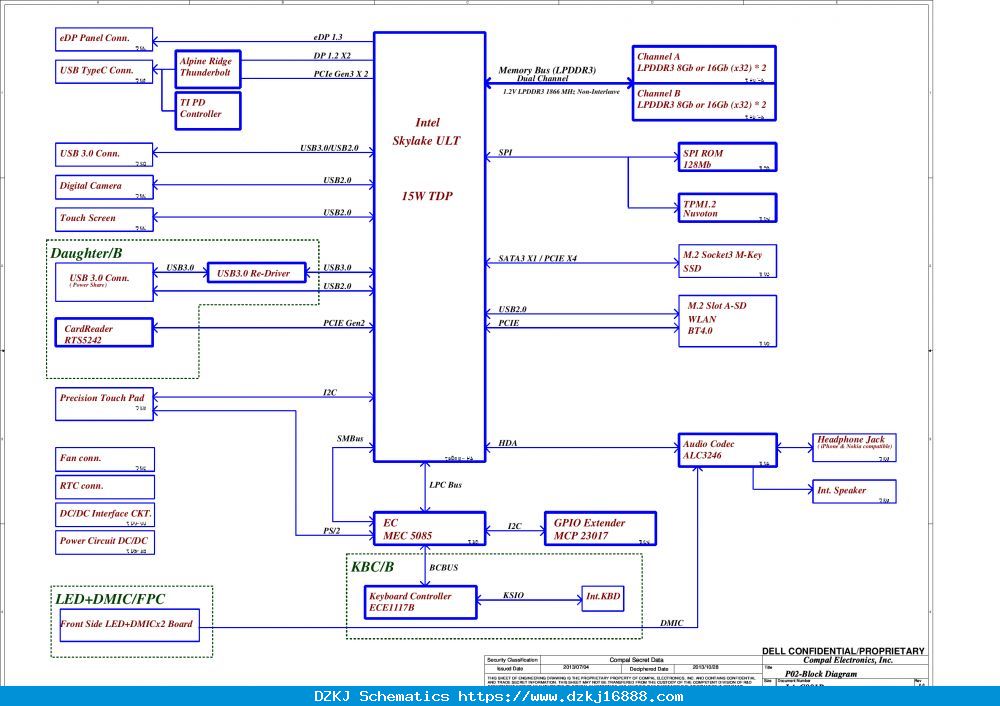The height and width of the screenshot is (706, 1000).
Task: Select the Int.KBD box
Action: coord(603,598)
